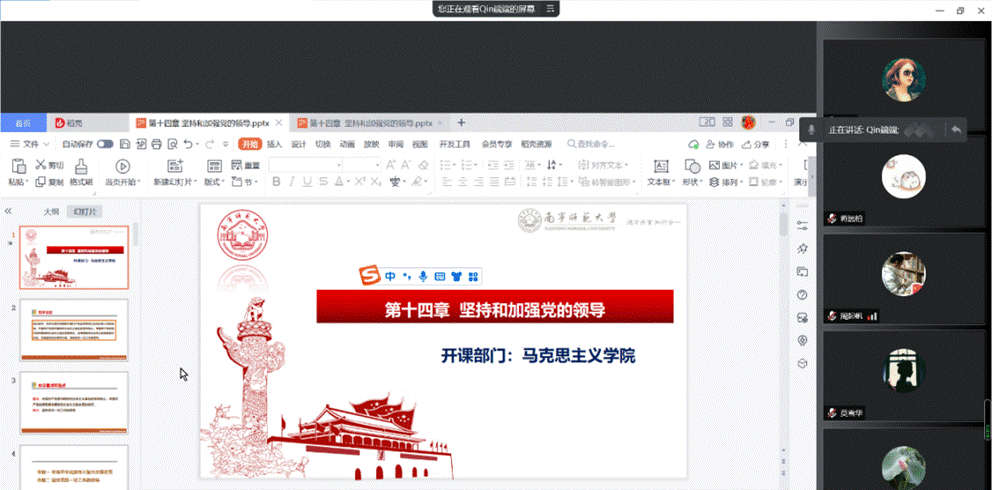The image size is (992, 490).
Task: Click the Save icon in quick access toolbar
Action: point(125,144)
